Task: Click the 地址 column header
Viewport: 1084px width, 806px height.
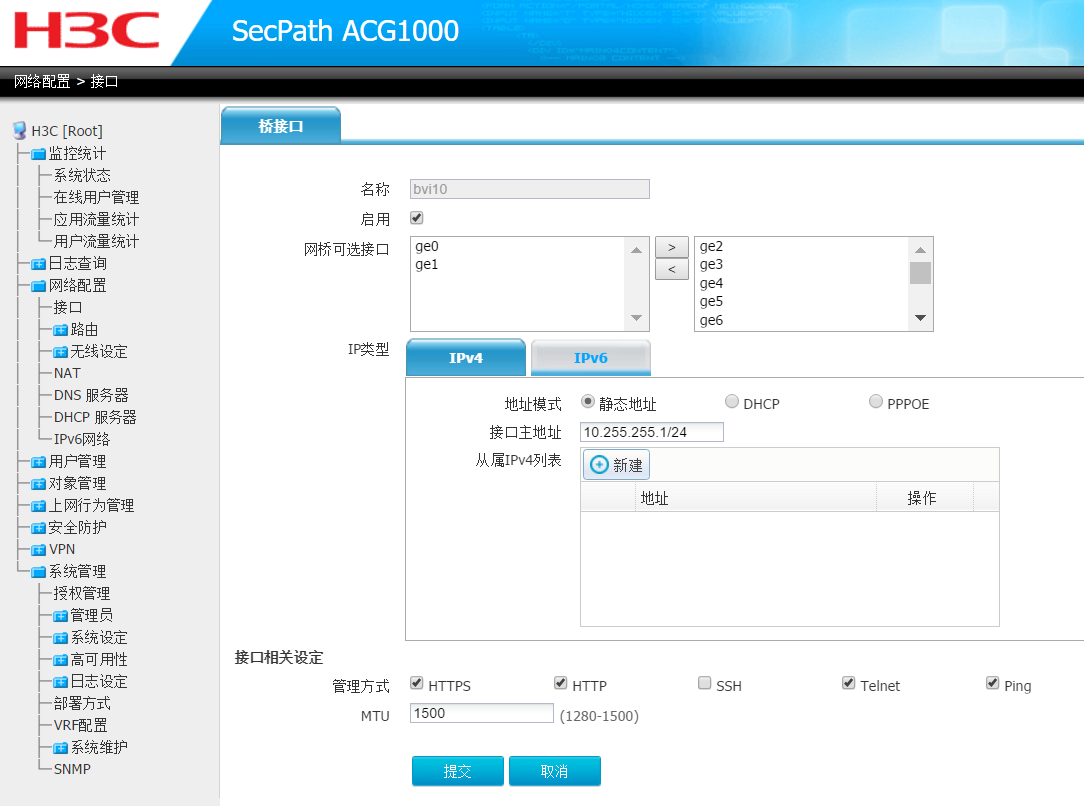Action: point(756,498)
